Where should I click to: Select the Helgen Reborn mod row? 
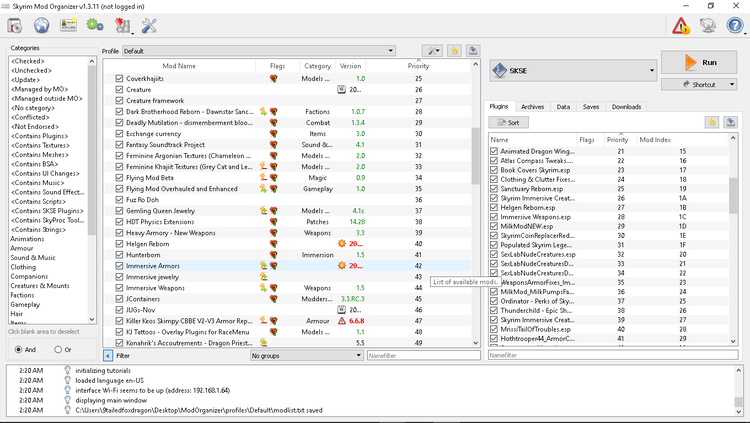coord(287,244)
